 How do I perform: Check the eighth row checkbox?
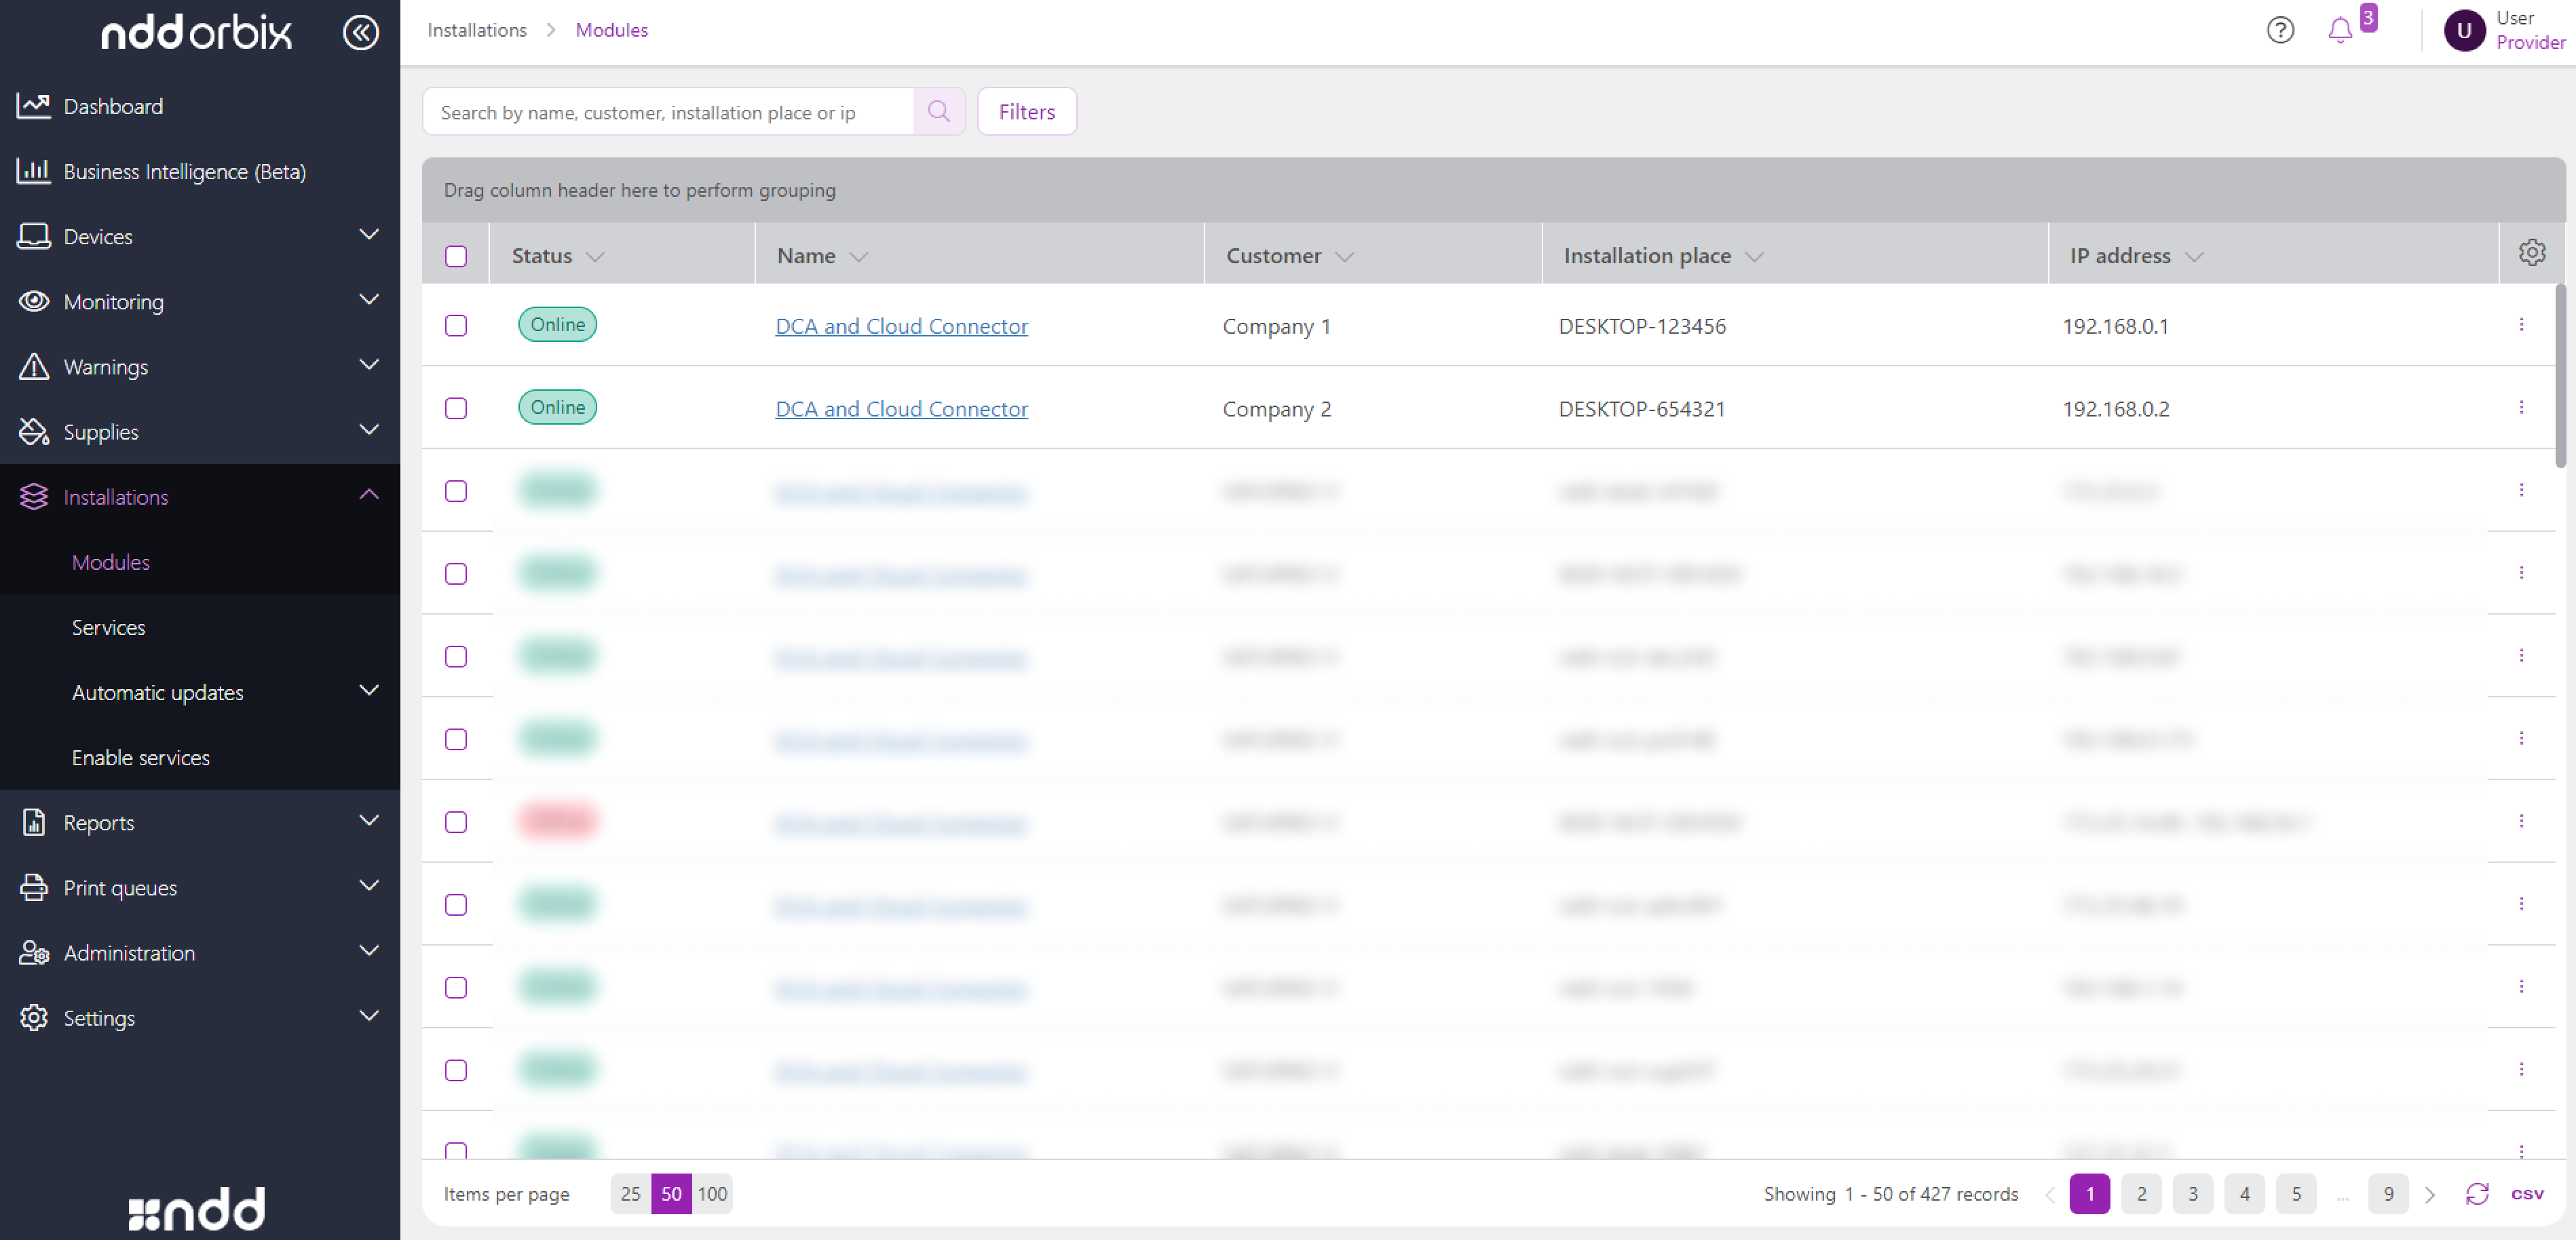click(x=456, y=905)
